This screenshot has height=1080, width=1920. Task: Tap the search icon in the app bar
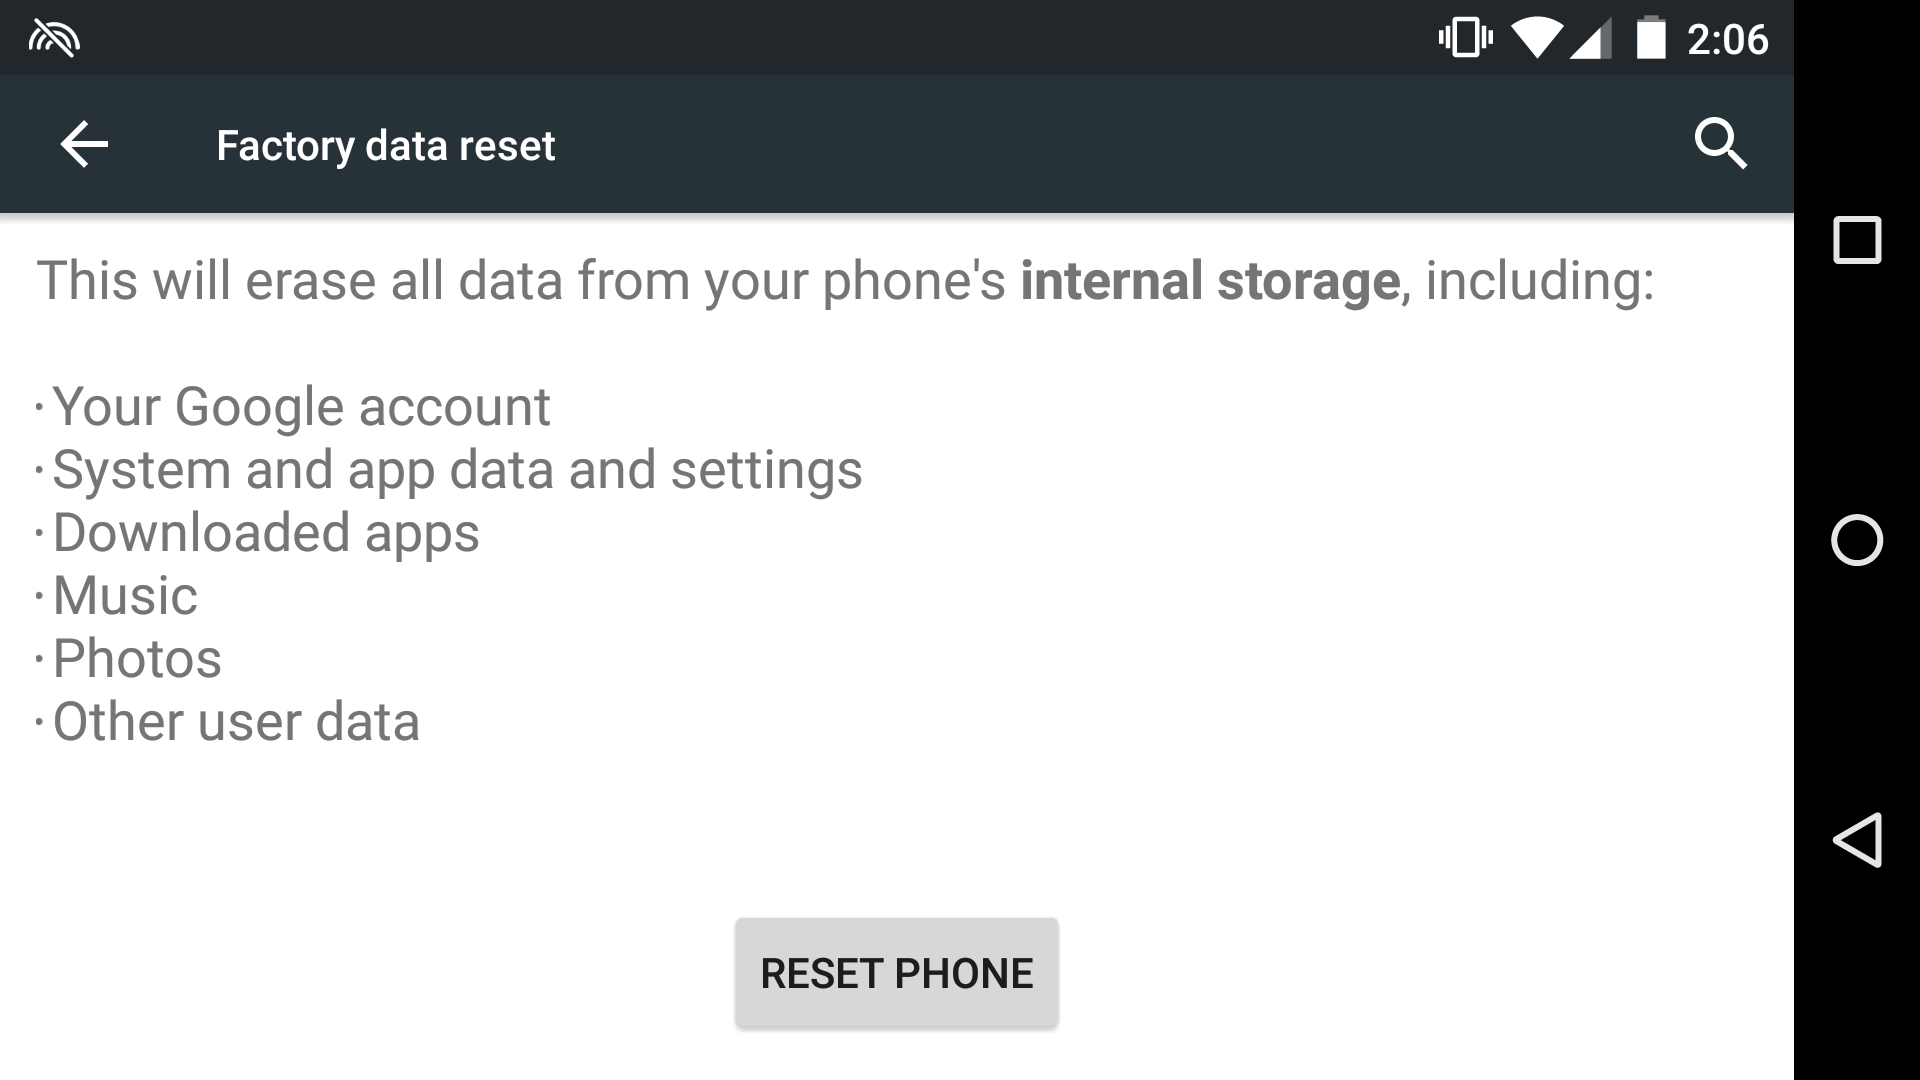click(x=1722, y=144)
